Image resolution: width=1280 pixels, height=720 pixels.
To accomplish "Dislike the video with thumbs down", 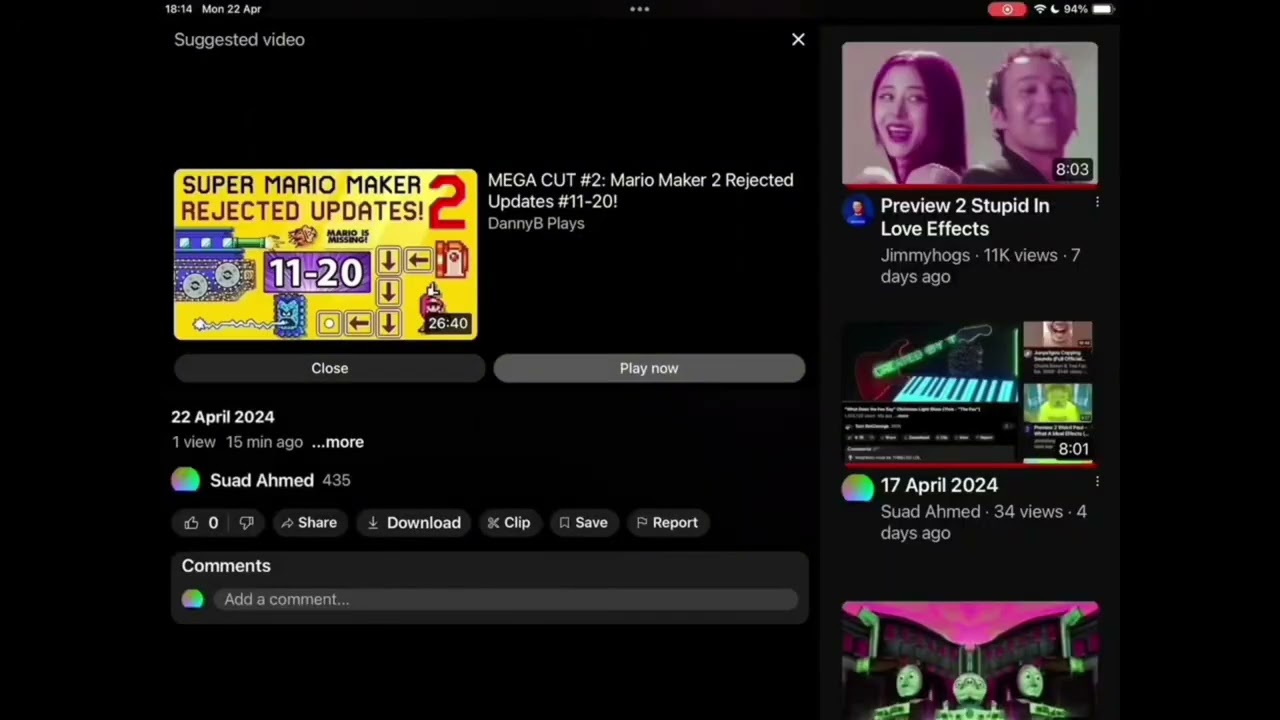I will (246, 523).
